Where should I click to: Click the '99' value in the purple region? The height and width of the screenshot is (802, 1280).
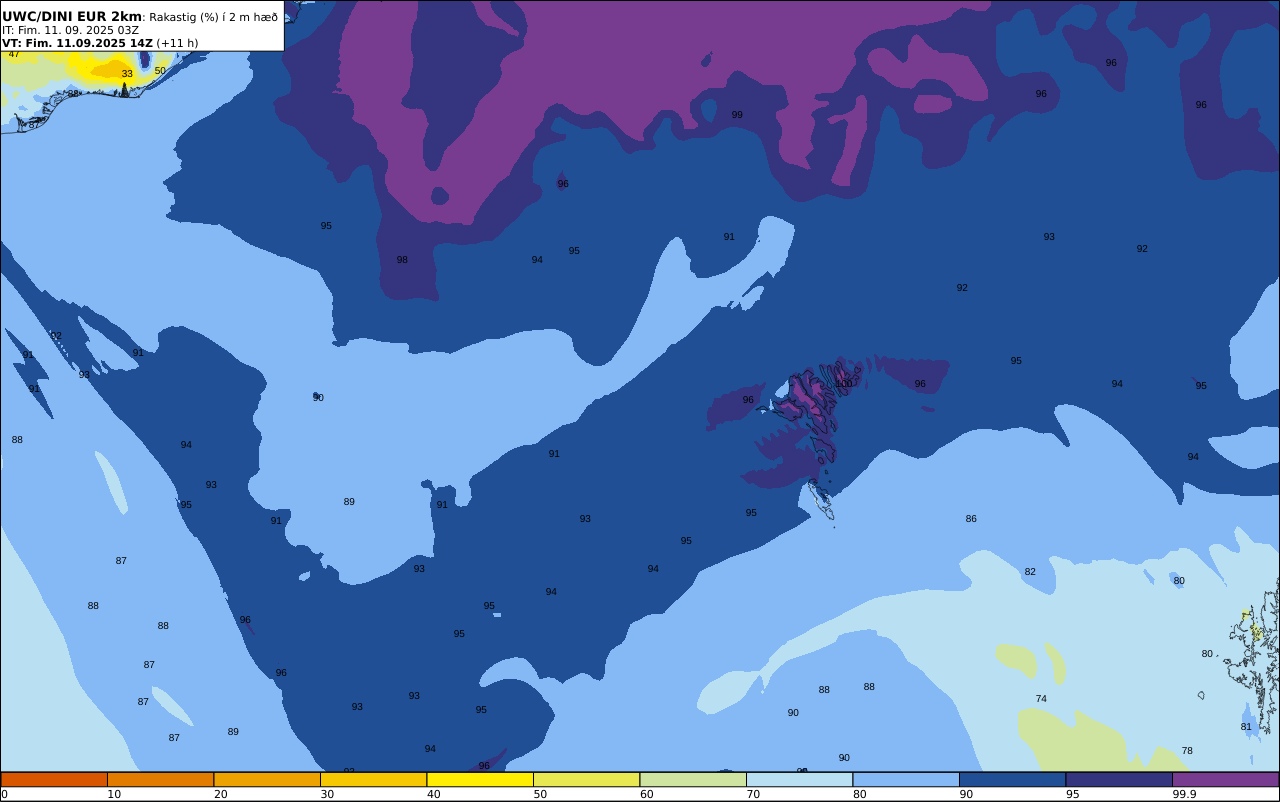(737, 115)
